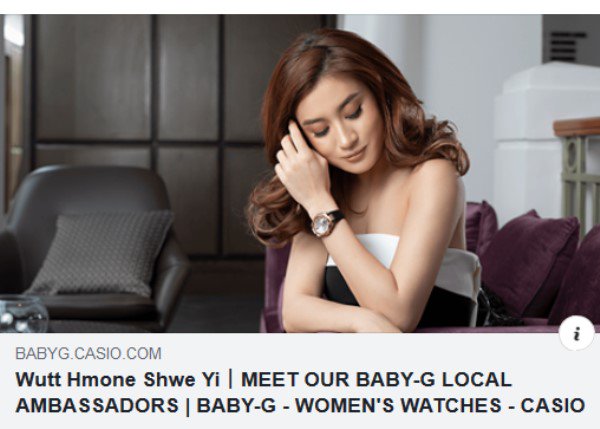Click the rose-gold wristwatch in the photo
Screen dimensions: 600x429
pos(324,223)
